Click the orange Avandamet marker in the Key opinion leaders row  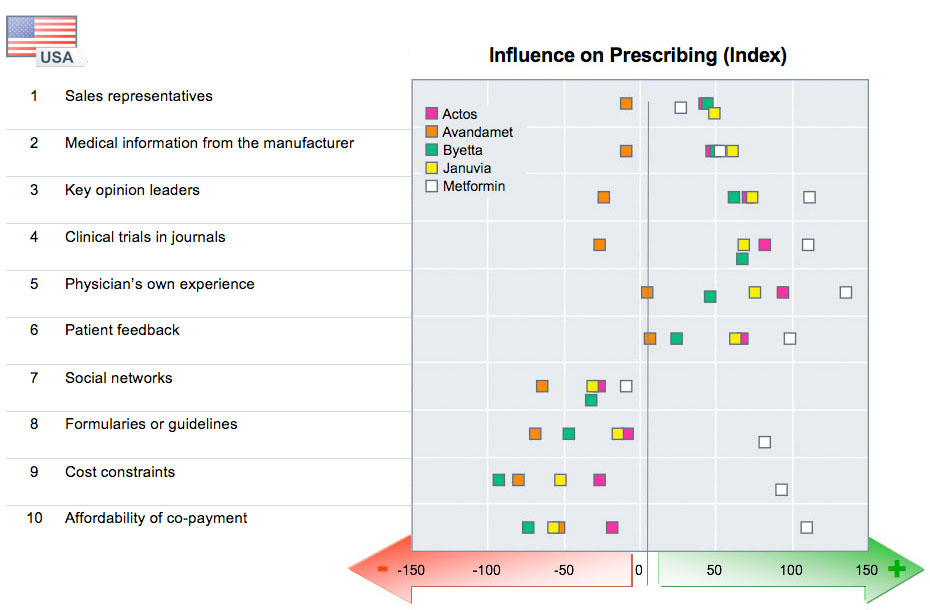click(x=604, y=197)
